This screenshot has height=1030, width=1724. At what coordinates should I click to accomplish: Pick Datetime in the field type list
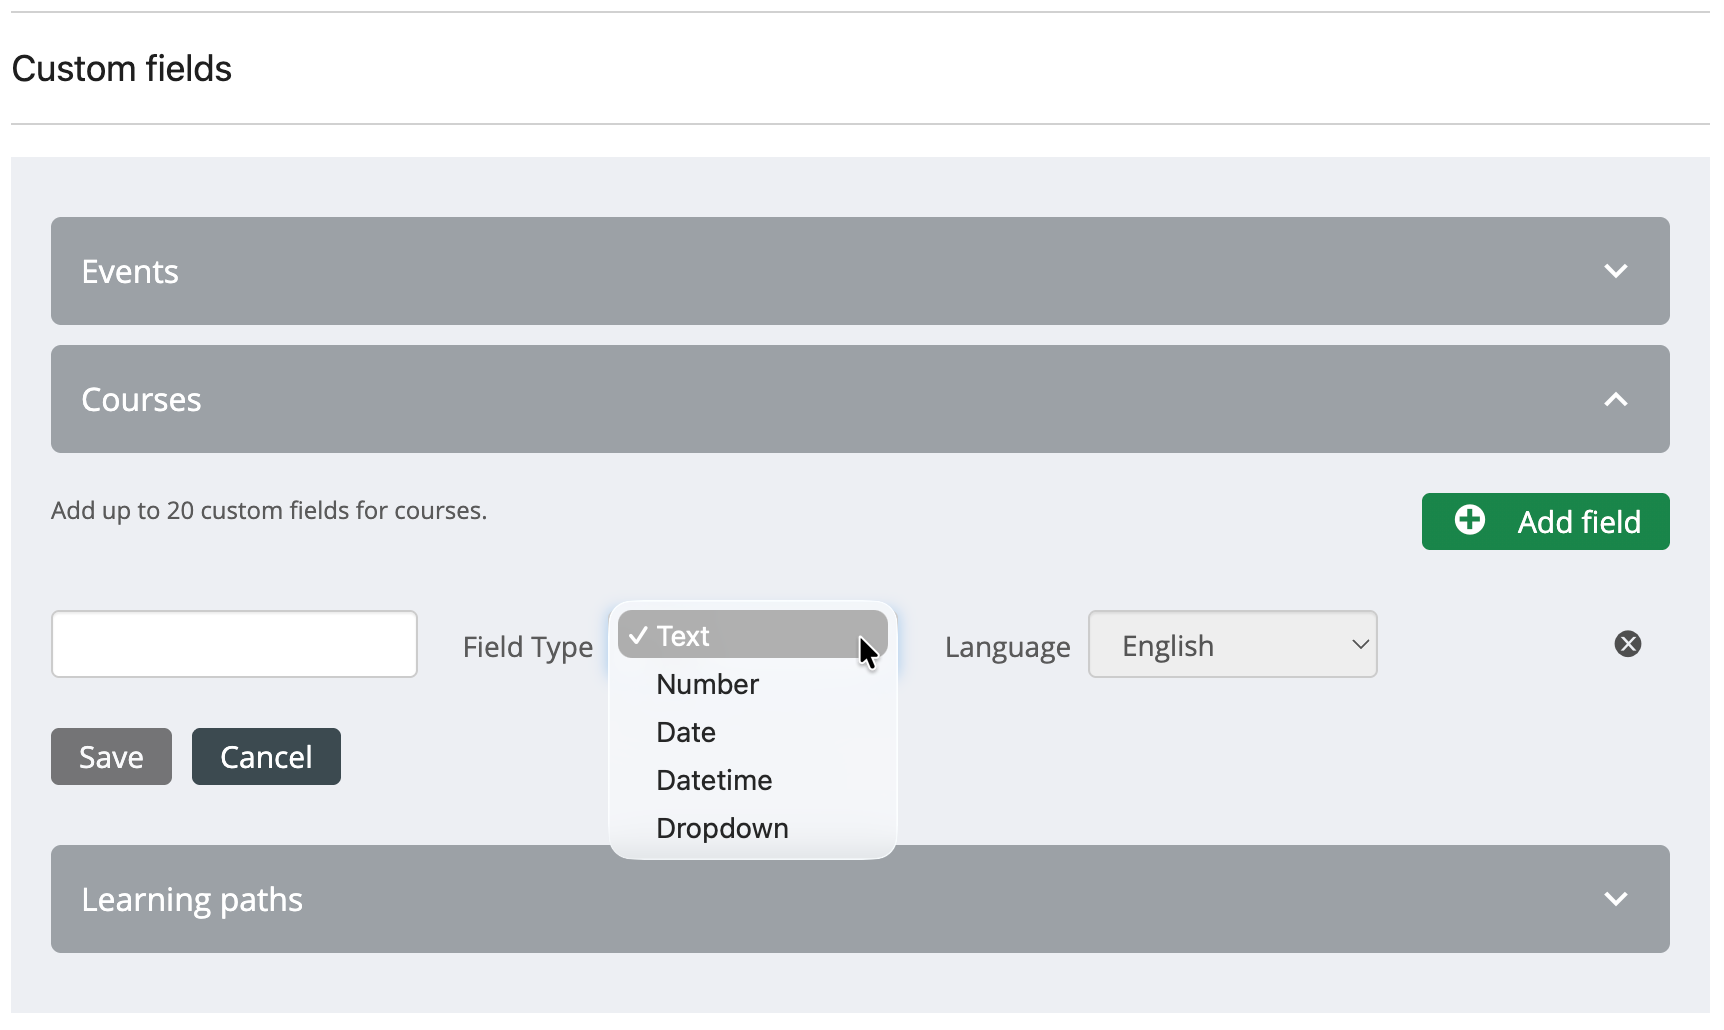click(714, 781)
